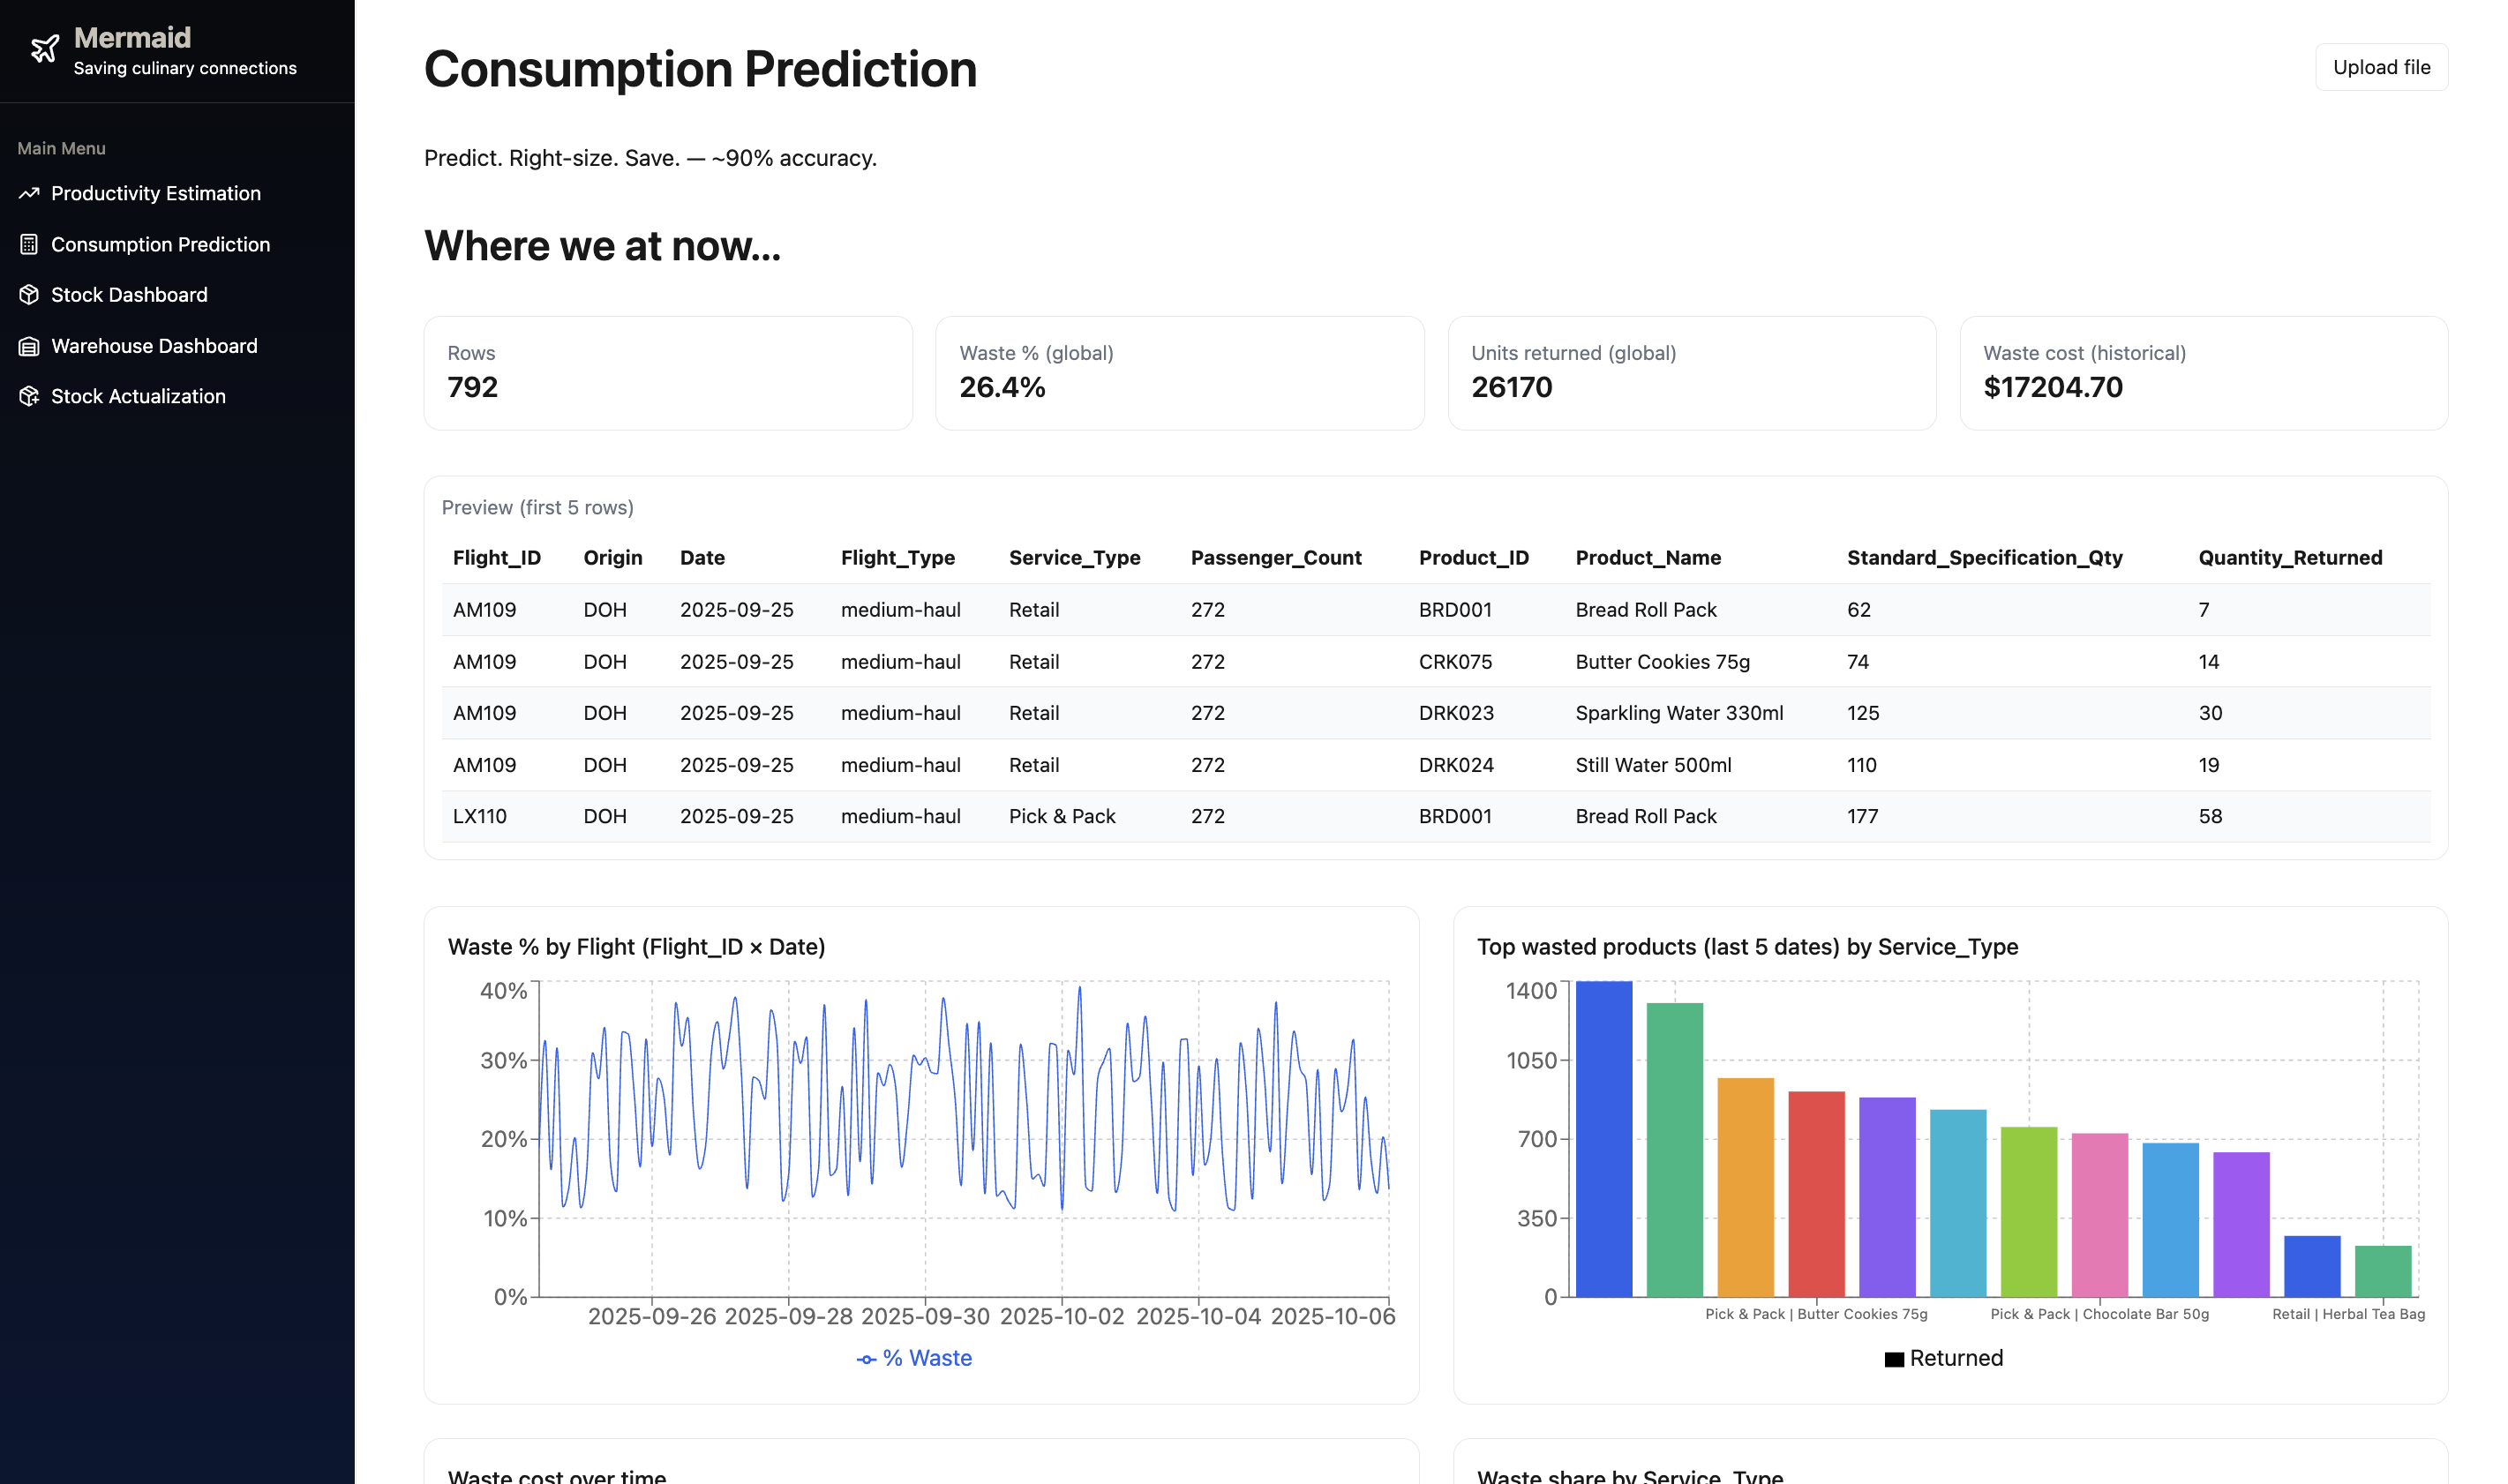
Task: Click the Returned legend black square
Action: tap(1893, 1360)
